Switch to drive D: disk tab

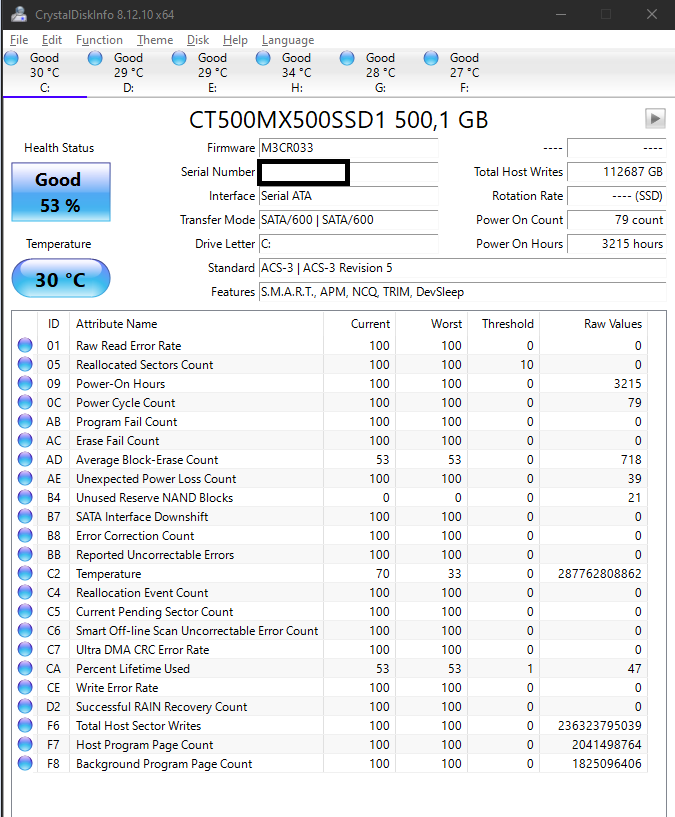[x=128, y=72]
